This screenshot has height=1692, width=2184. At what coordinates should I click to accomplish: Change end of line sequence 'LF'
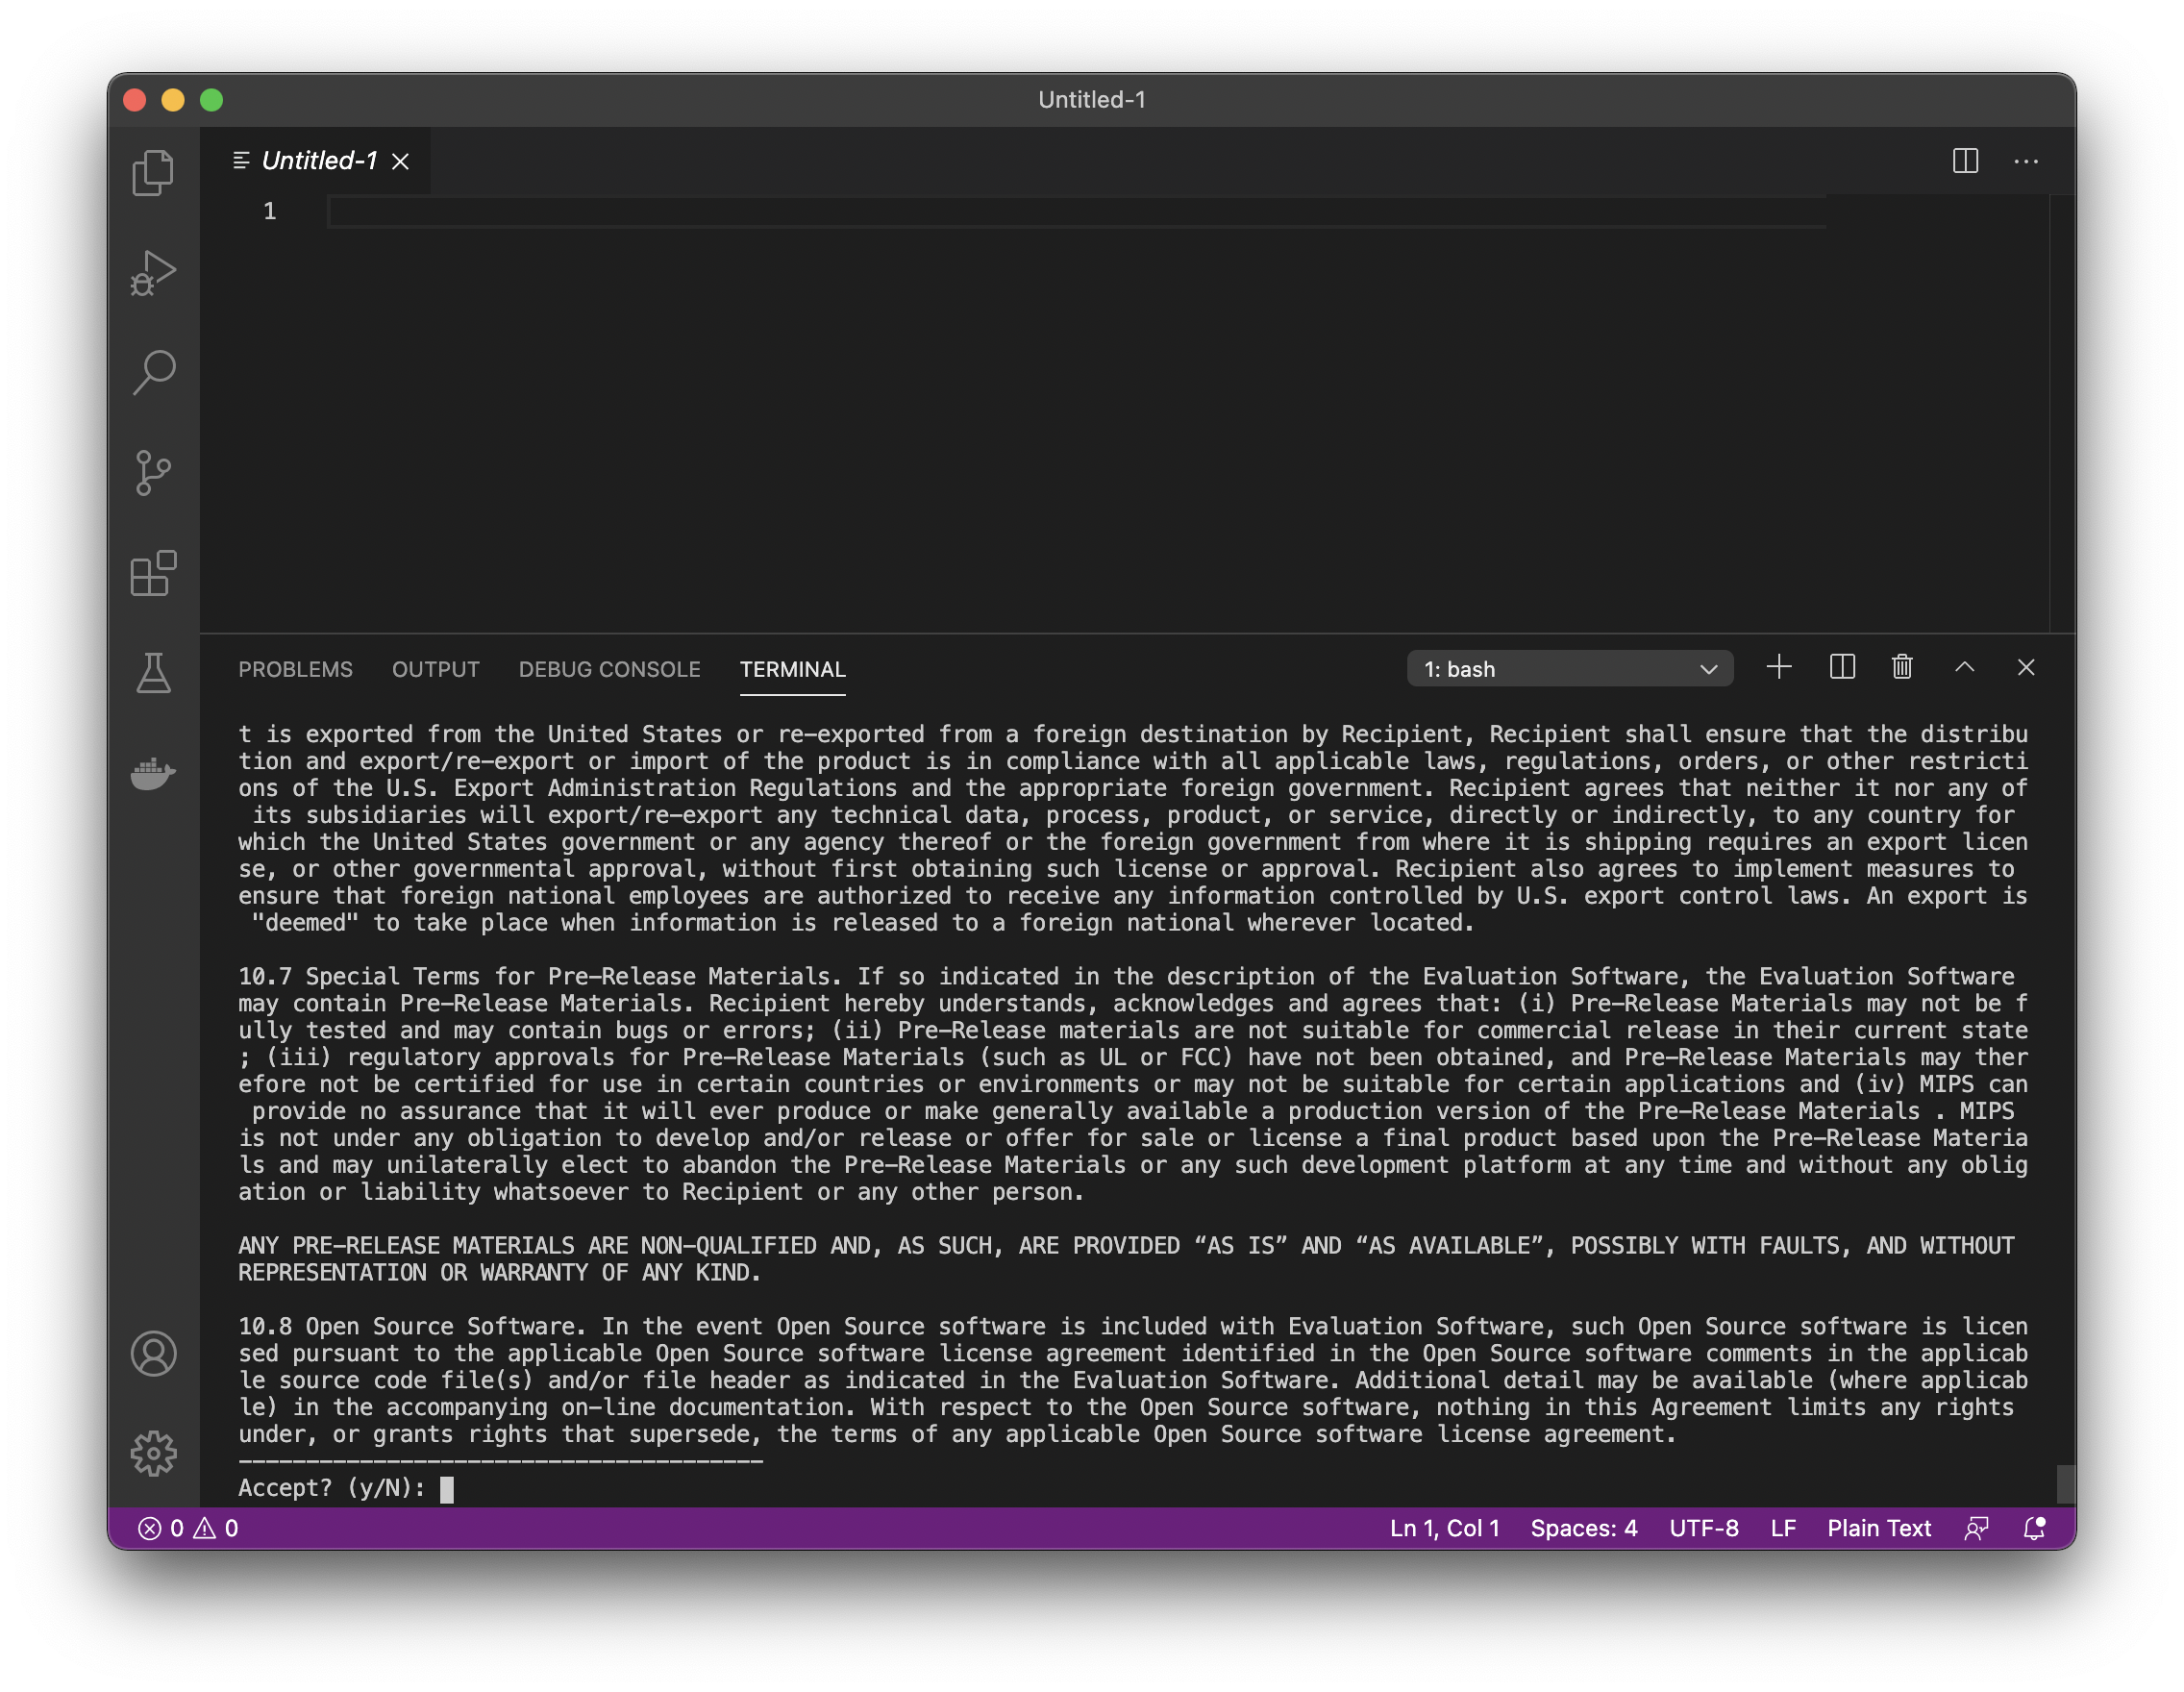coord(1783,1528)
